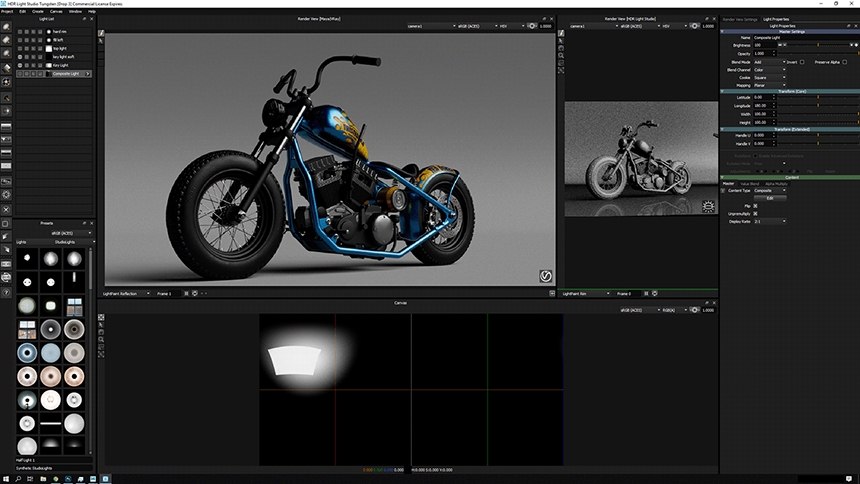The height and width of the screenshot is (484, 860).
Task: Click the sun-shaped light icon in left toolbar
Action: [x=6, y=82]
